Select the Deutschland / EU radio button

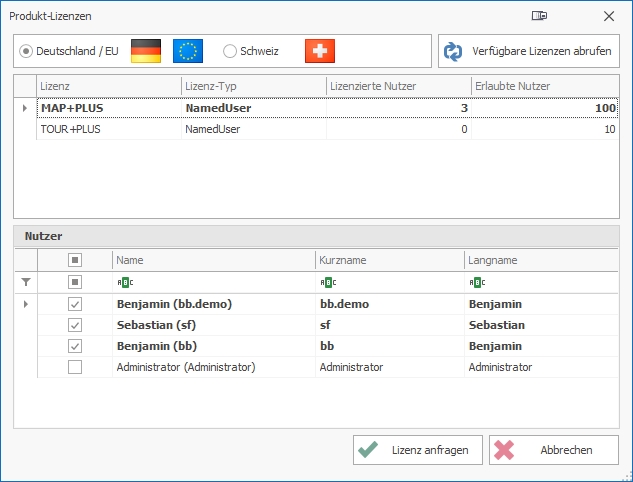27,51
